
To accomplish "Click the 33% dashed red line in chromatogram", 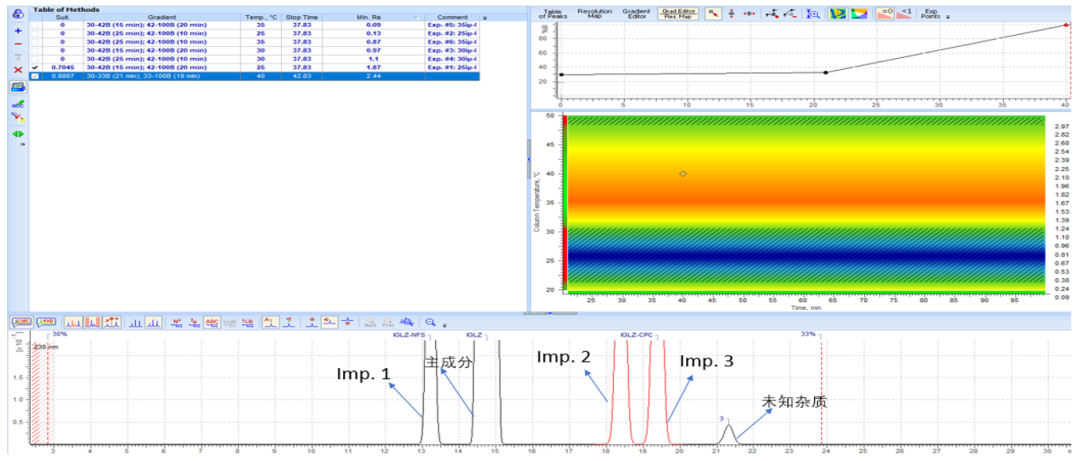I will [x=822, y=389].
